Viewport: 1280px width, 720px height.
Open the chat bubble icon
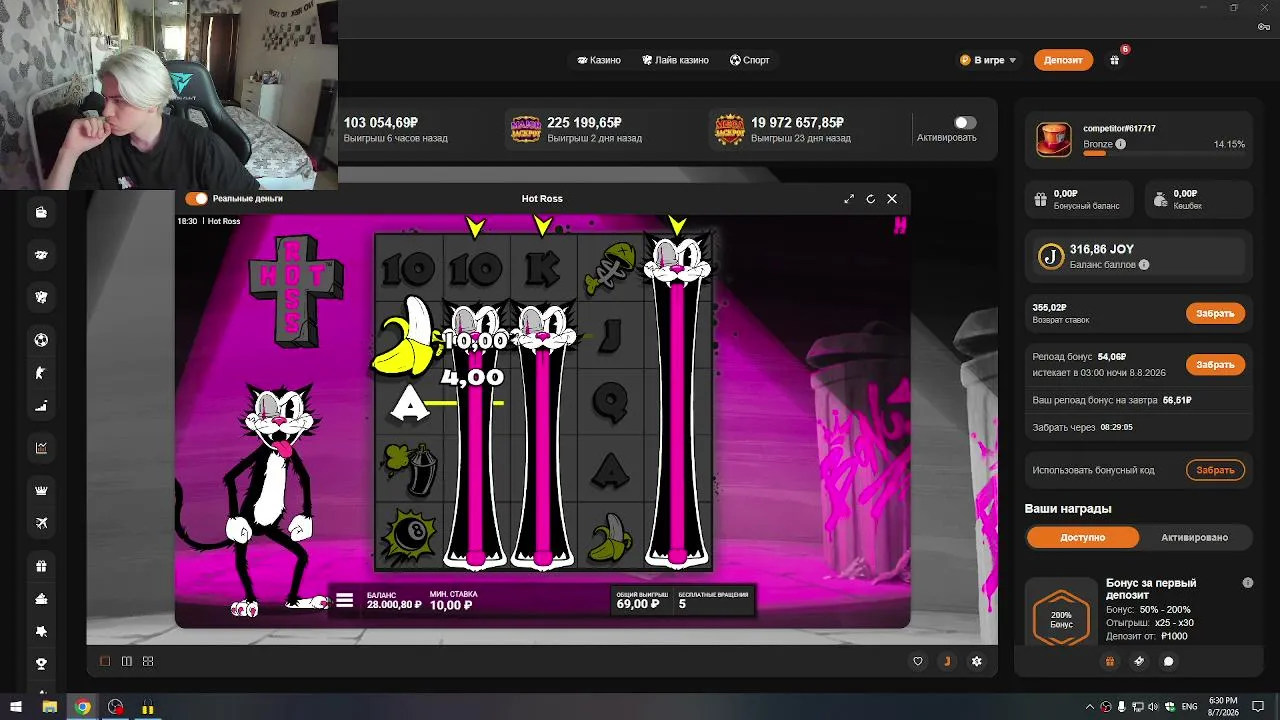pyautogui.click(x=1168, y=661)
